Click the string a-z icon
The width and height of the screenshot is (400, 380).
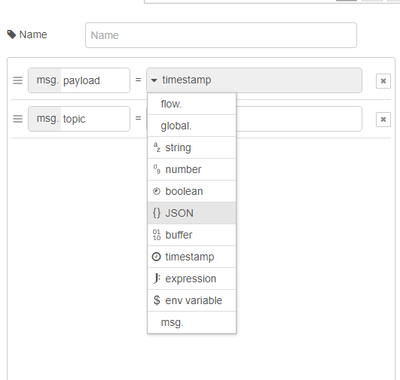[x=157, y=147]
